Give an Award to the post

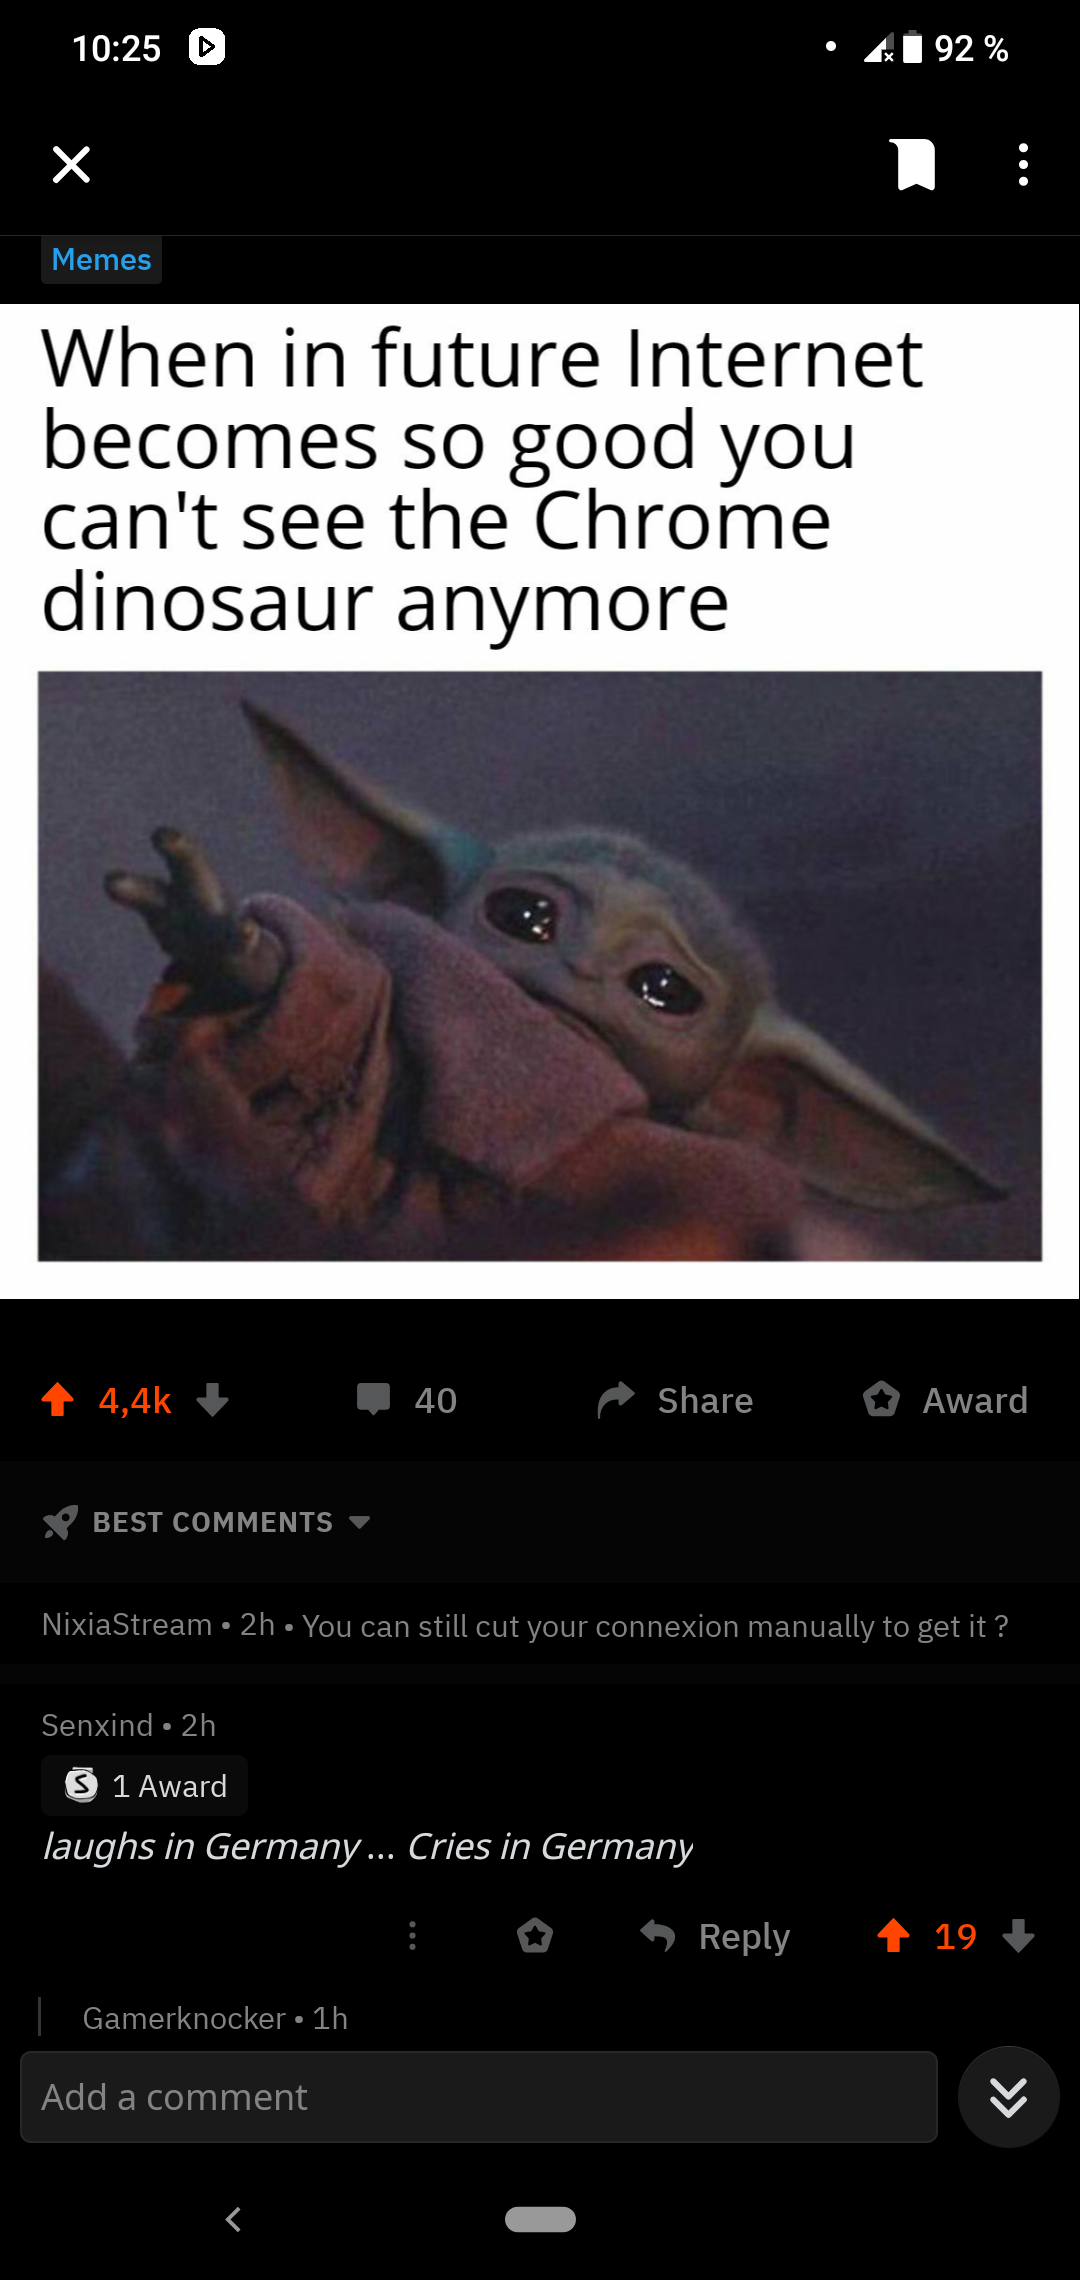pos(946,1400)
